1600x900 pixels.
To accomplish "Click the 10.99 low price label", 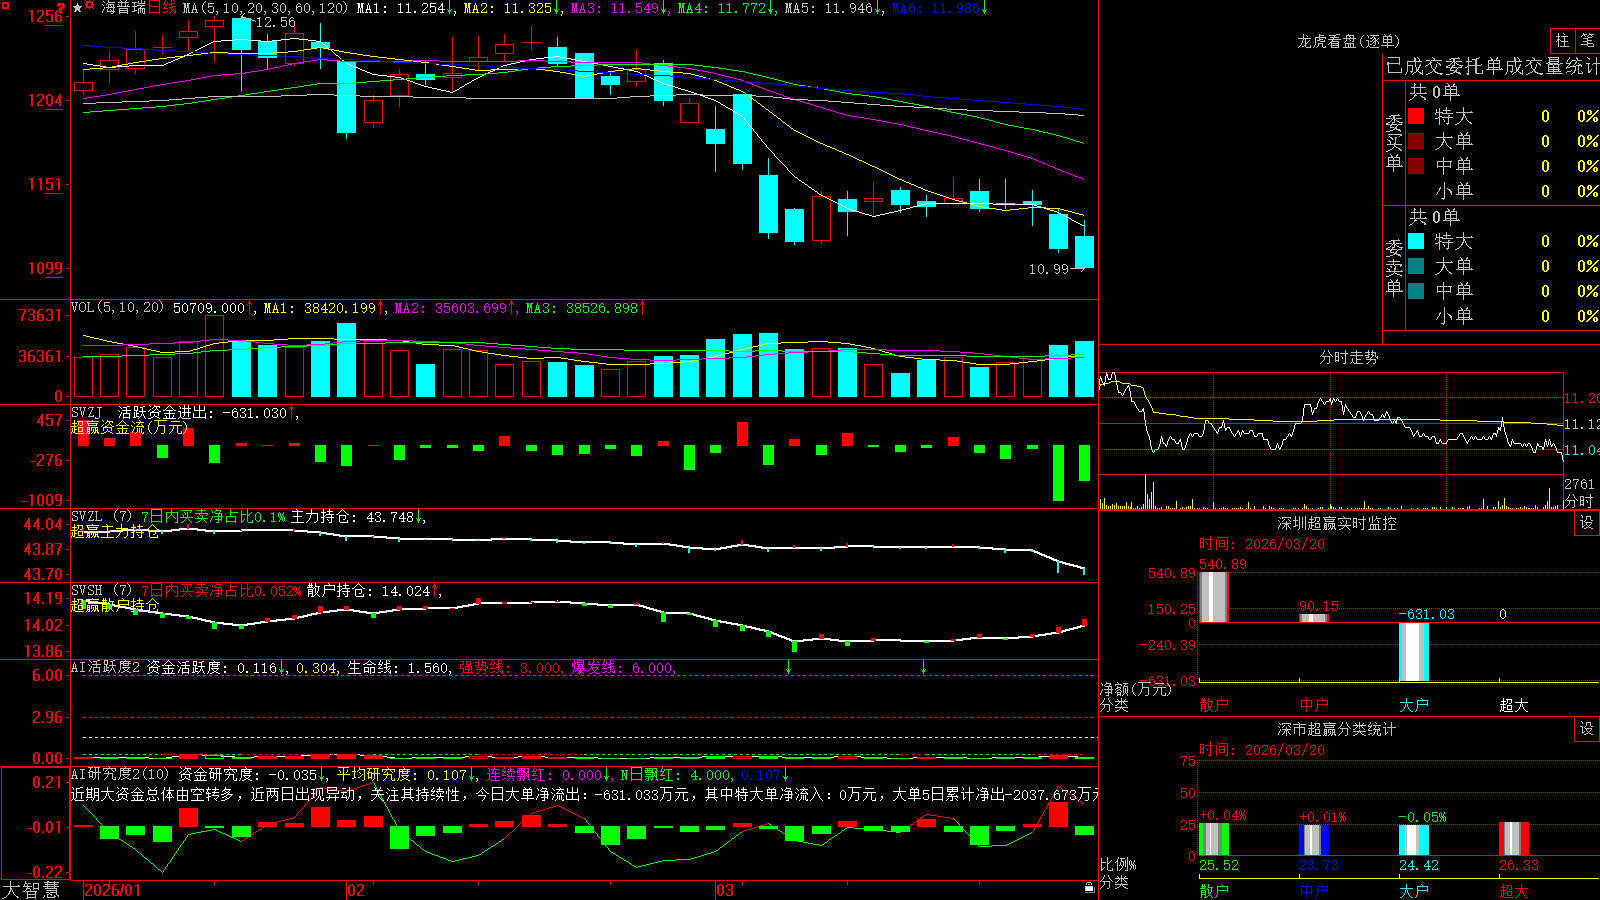I will point(1048,269).
